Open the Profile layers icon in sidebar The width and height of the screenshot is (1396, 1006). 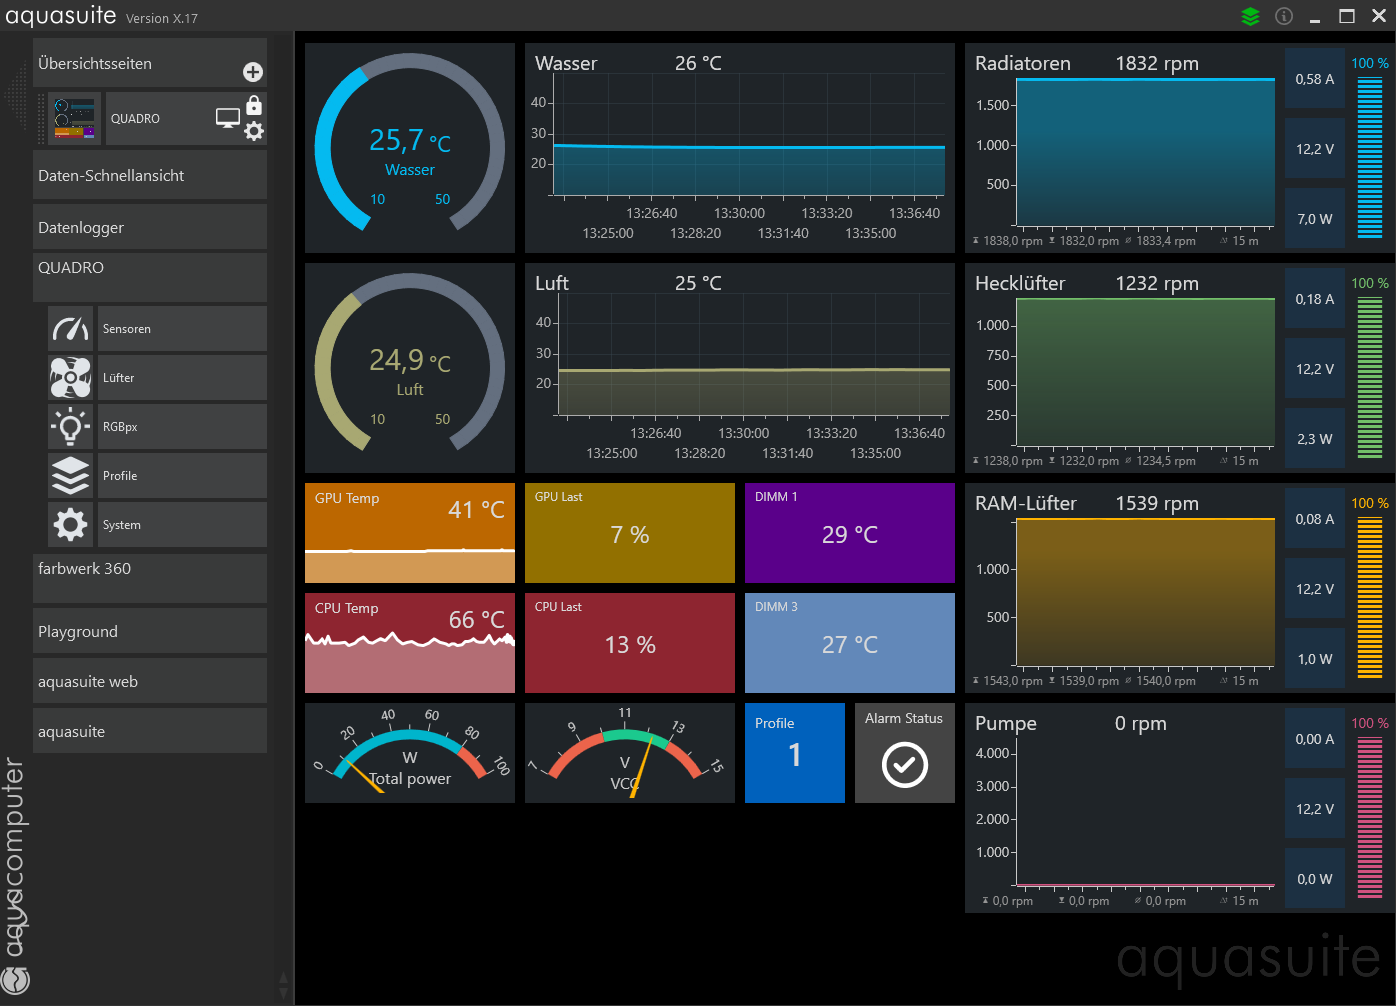(x=70, y=476)
